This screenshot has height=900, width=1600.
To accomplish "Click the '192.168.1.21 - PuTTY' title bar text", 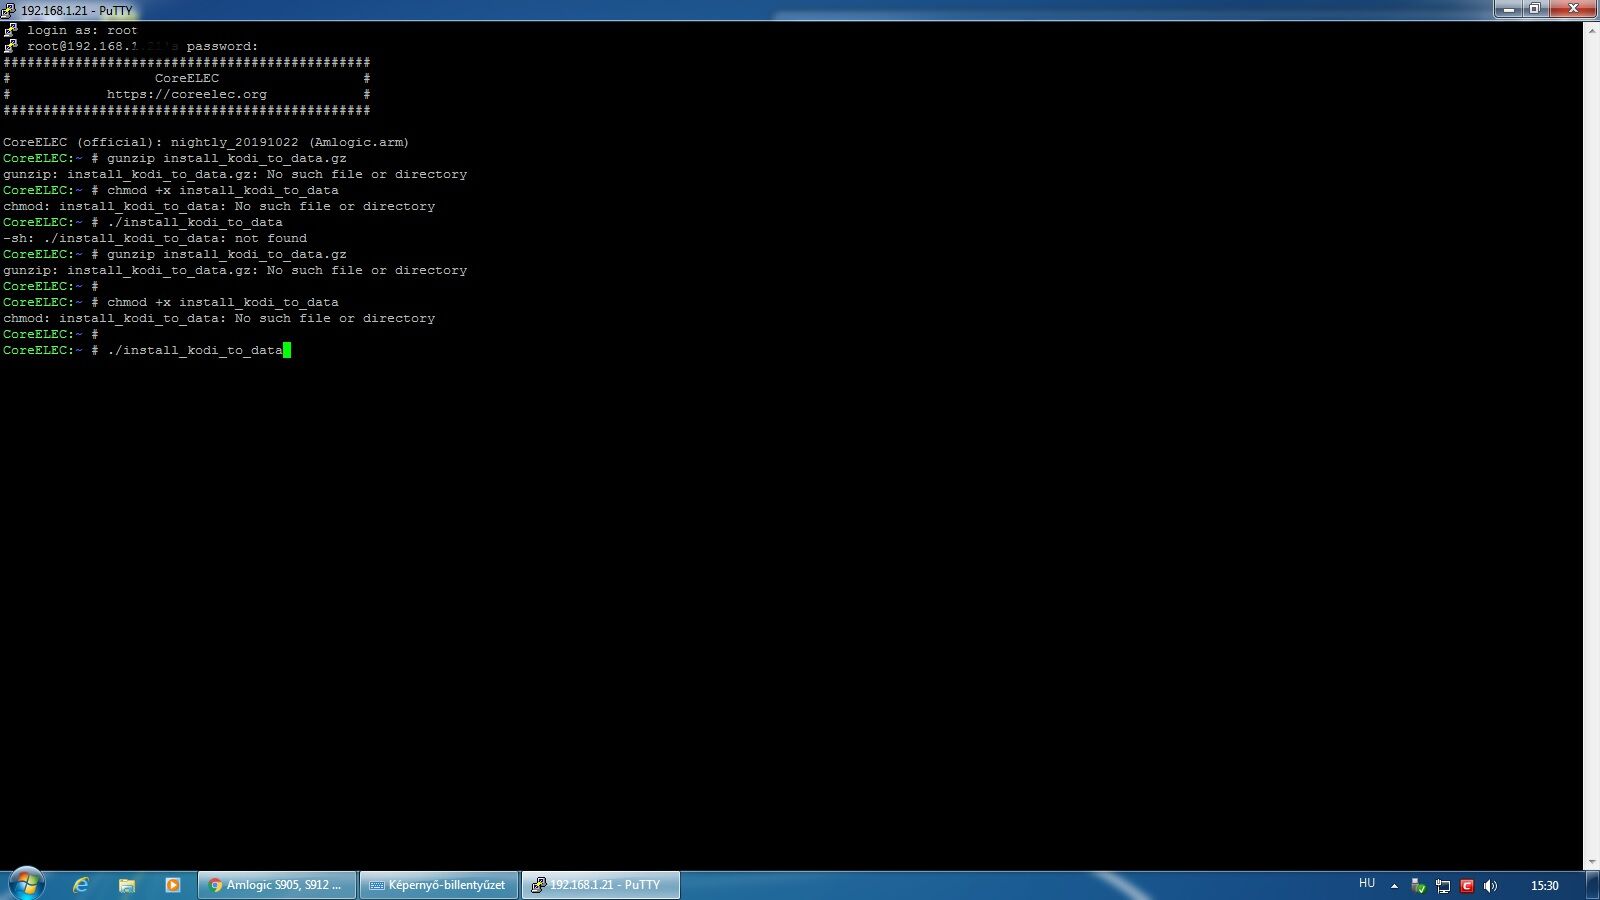I will pos(77,11).
